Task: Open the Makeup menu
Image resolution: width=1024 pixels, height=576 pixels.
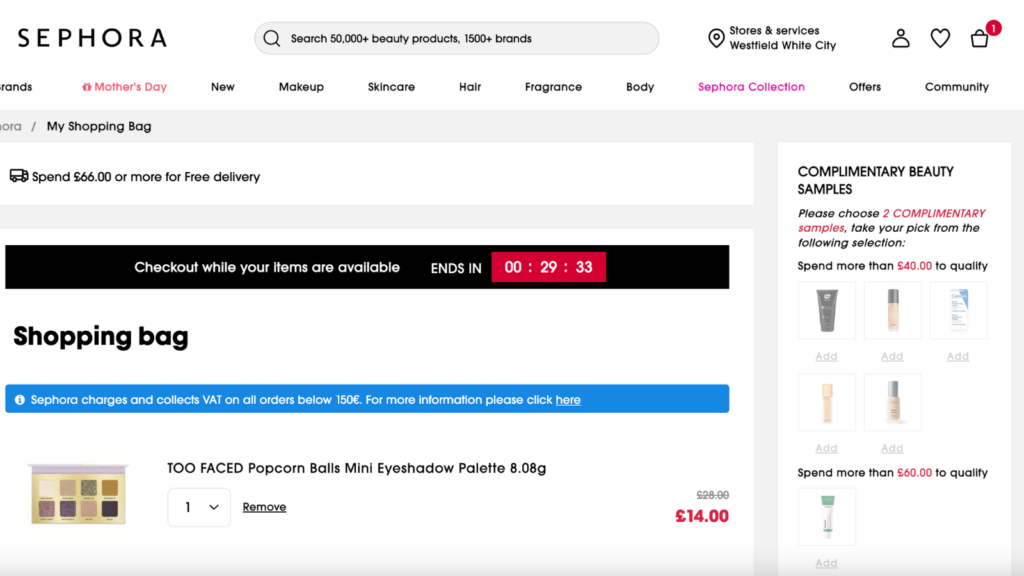Action: pyautogui.click(x=301, y=87)
